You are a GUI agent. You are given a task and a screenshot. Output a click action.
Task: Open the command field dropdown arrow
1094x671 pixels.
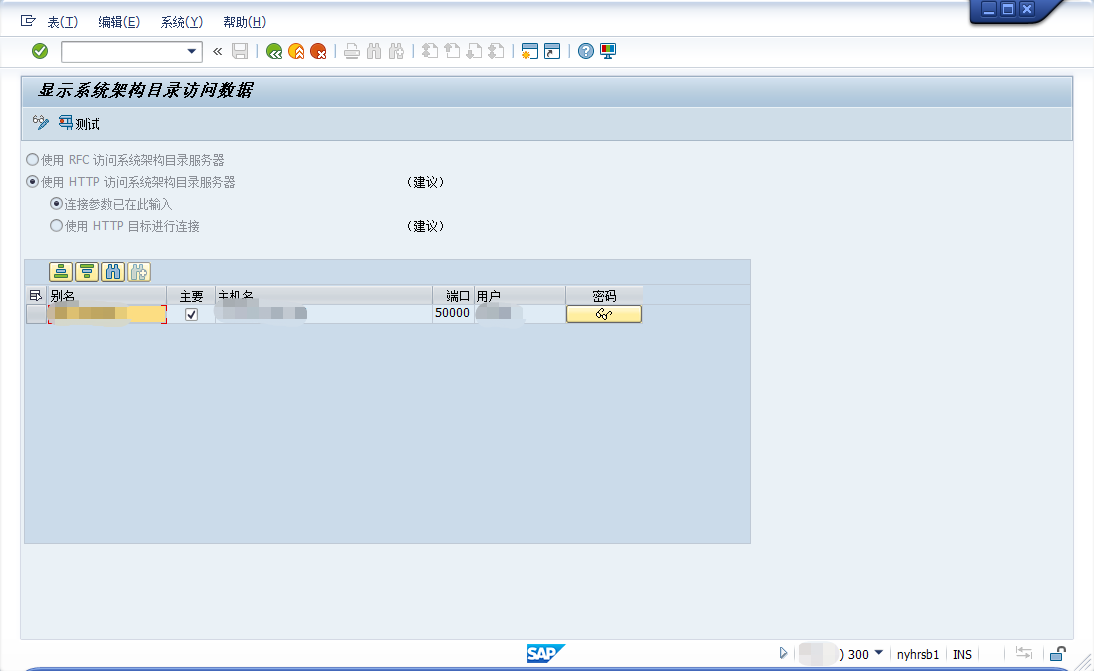[x=191, y=51]
